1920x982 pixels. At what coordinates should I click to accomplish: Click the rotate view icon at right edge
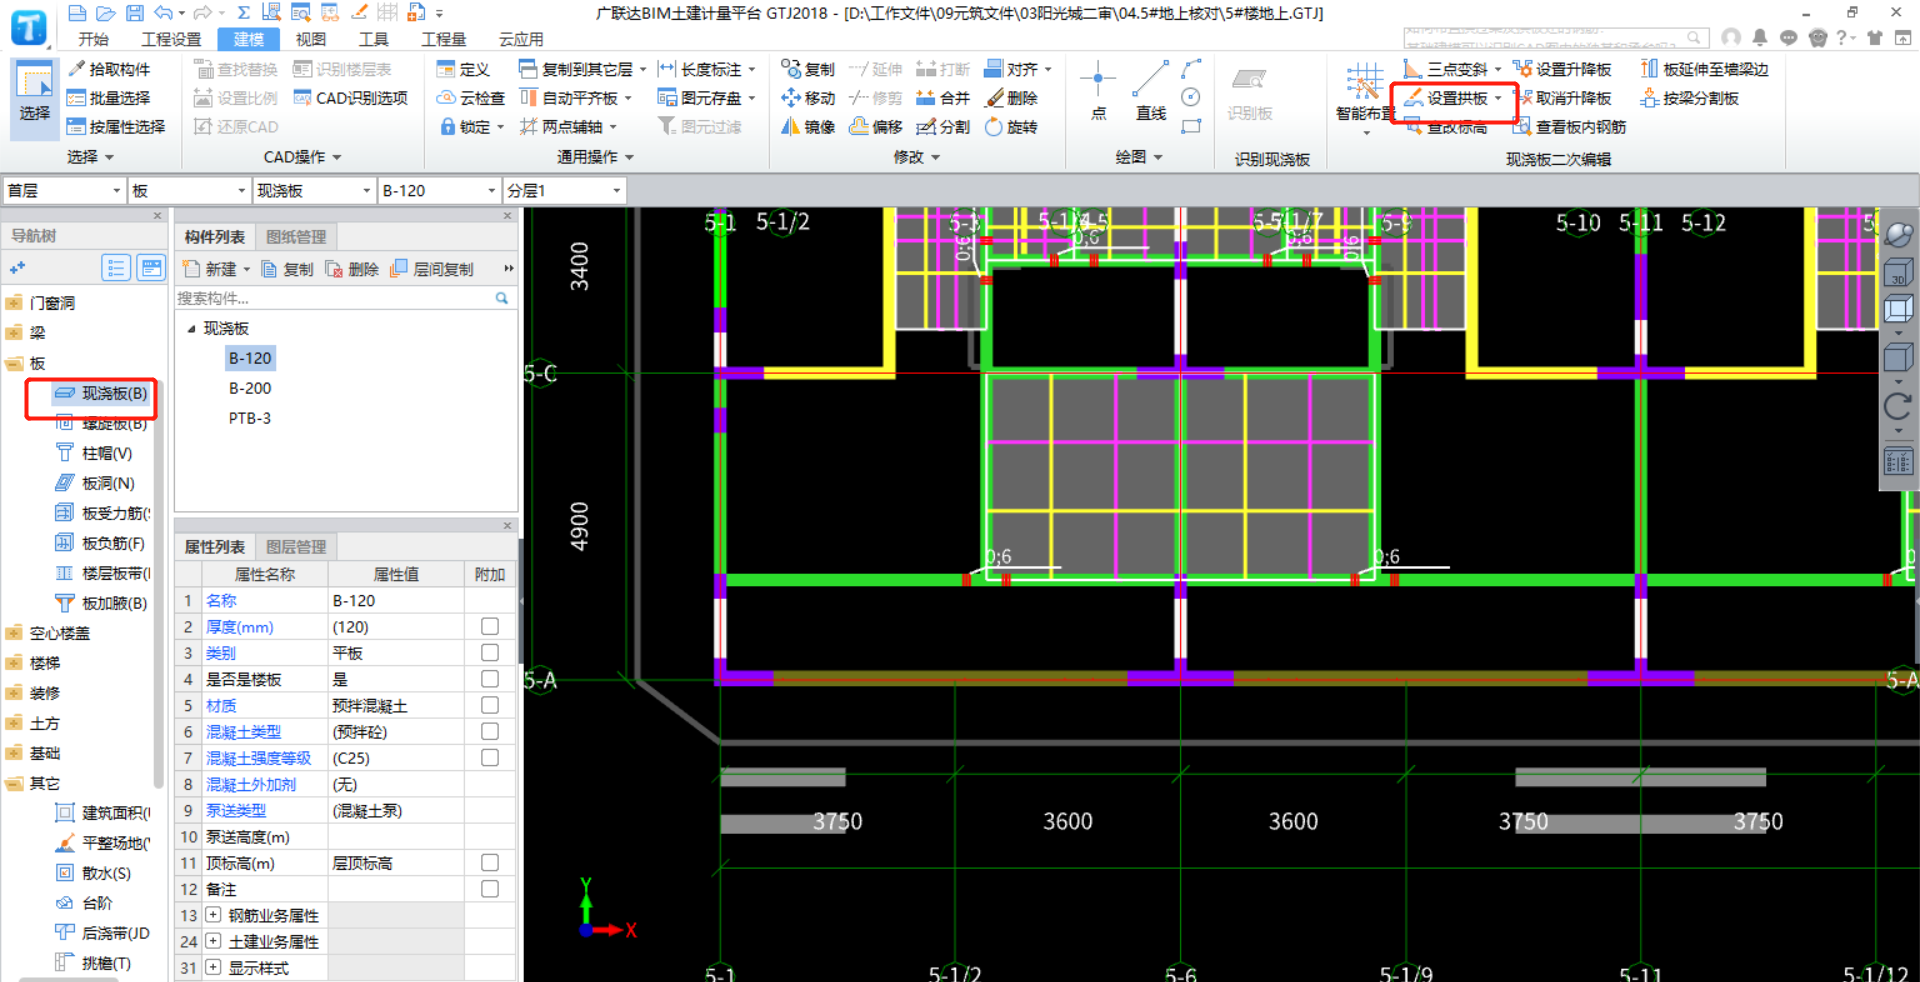(1897, 406)
